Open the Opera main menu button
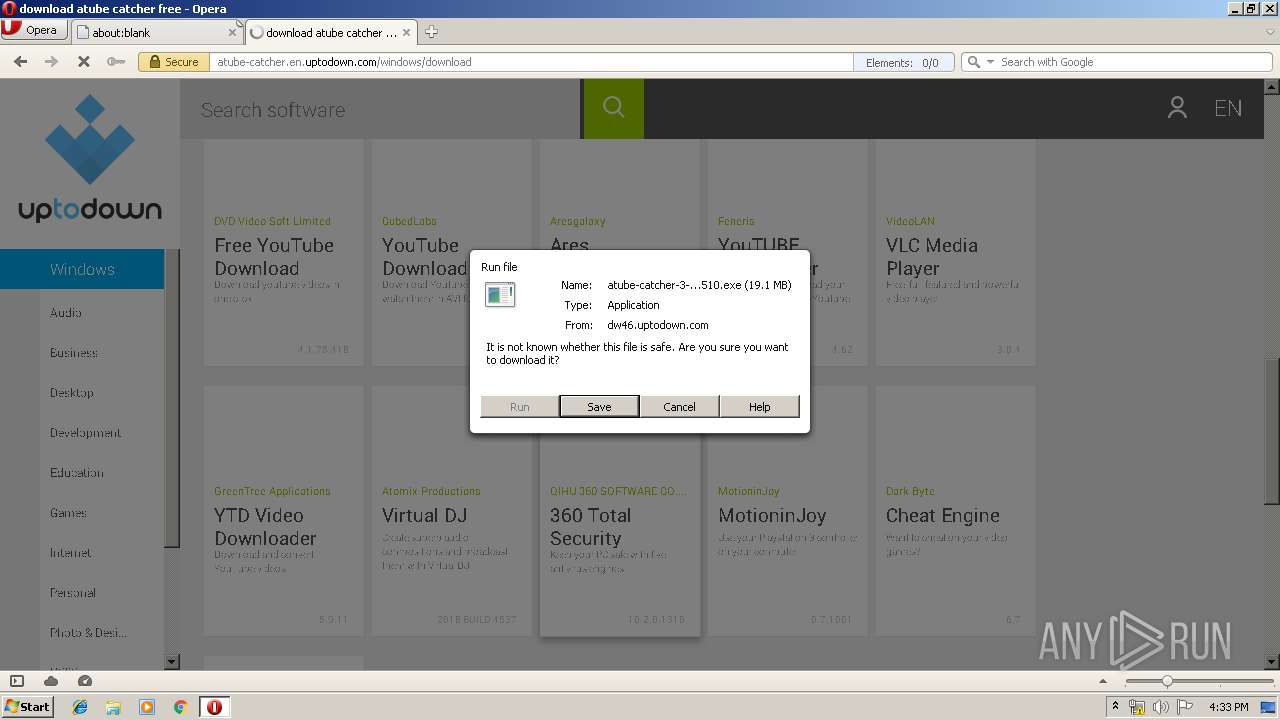 pos(34,30)
